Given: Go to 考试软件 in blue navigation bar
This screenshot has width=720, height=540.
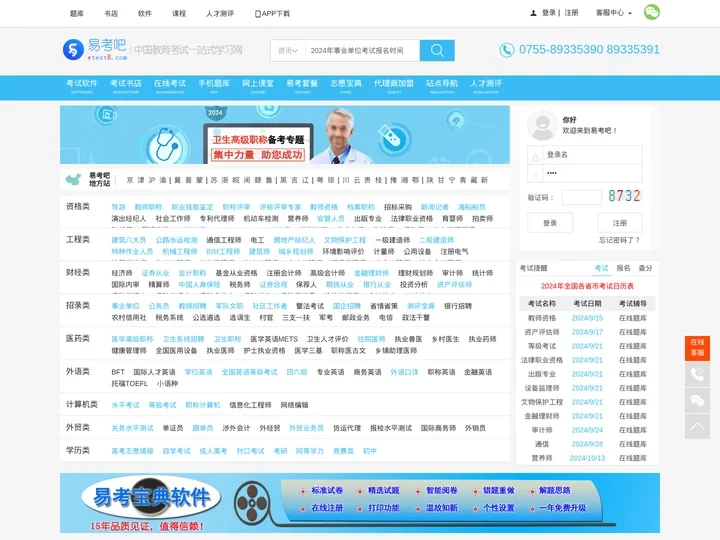Looking at the screenshot, I should [82, 86].
